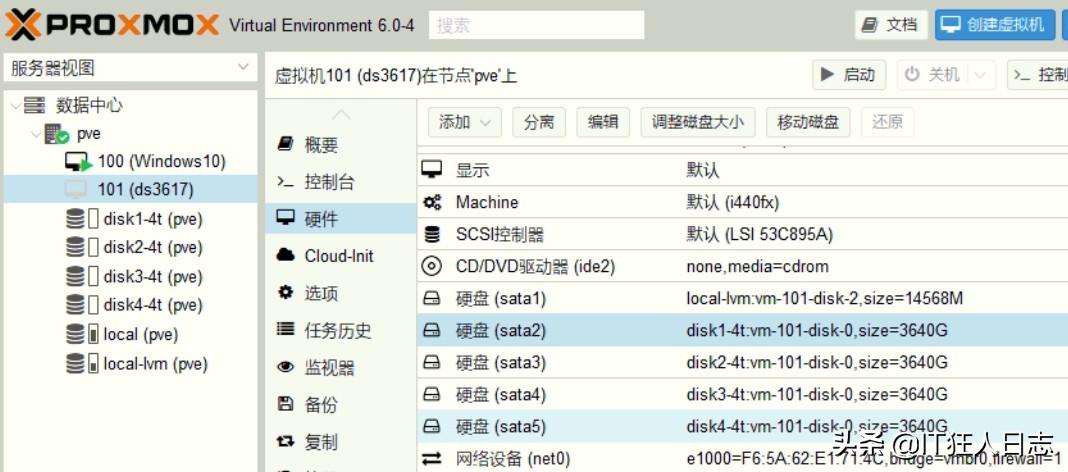This screenshot has width=1068, height=472.
Task: Click the search input field
Action: pos(536,25)
